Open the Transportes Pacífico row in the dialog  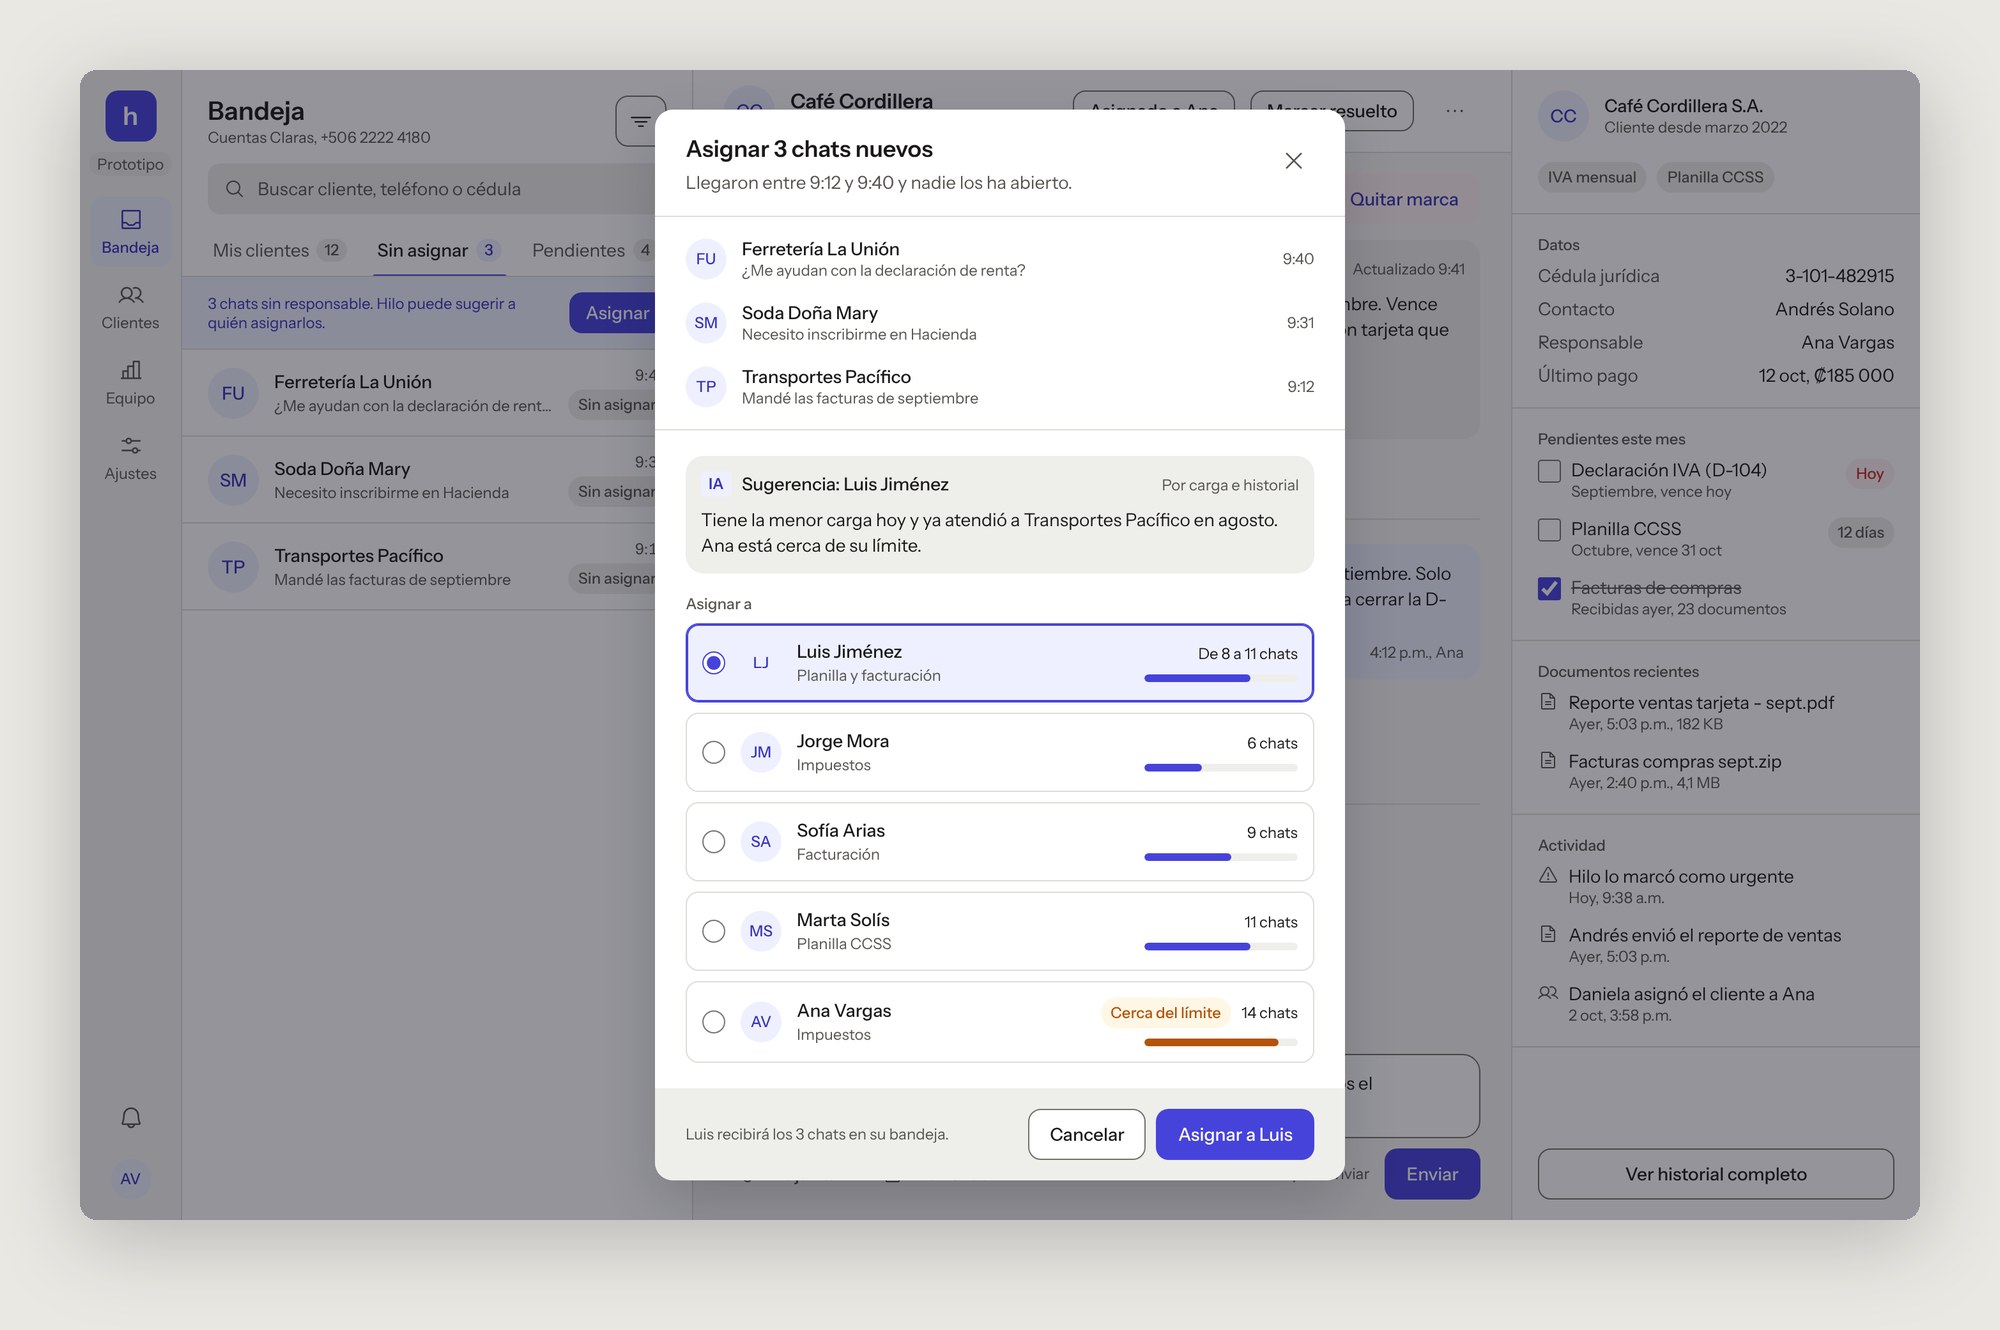pos(1000,387)
